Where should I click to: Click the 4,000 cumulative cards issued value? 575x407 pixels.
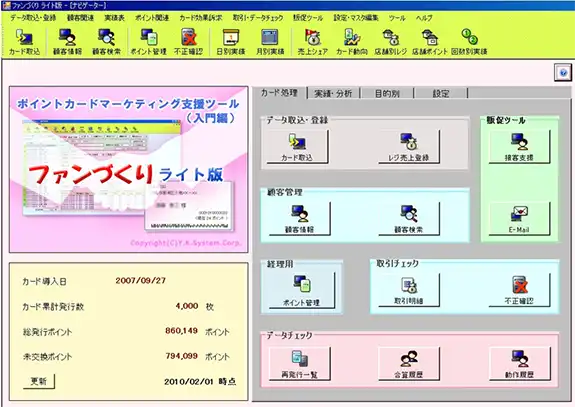point(187,306)
